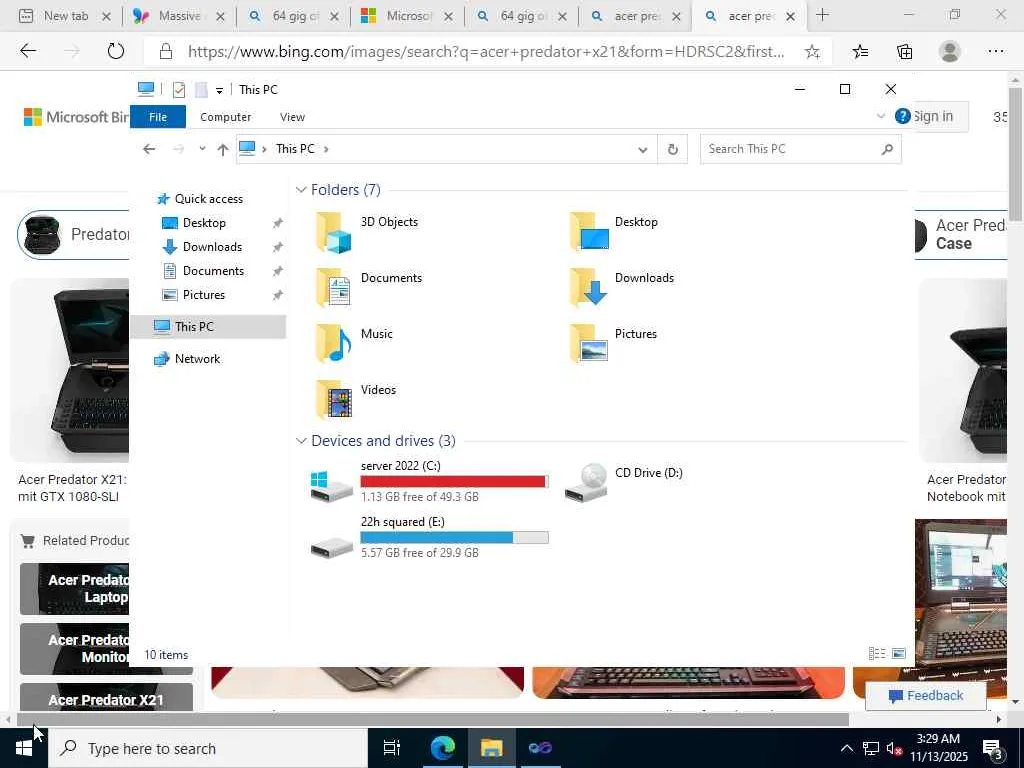1024x768 pixels.
Task: Show hidden system tray icons
Action: click(x=846, y=748)
